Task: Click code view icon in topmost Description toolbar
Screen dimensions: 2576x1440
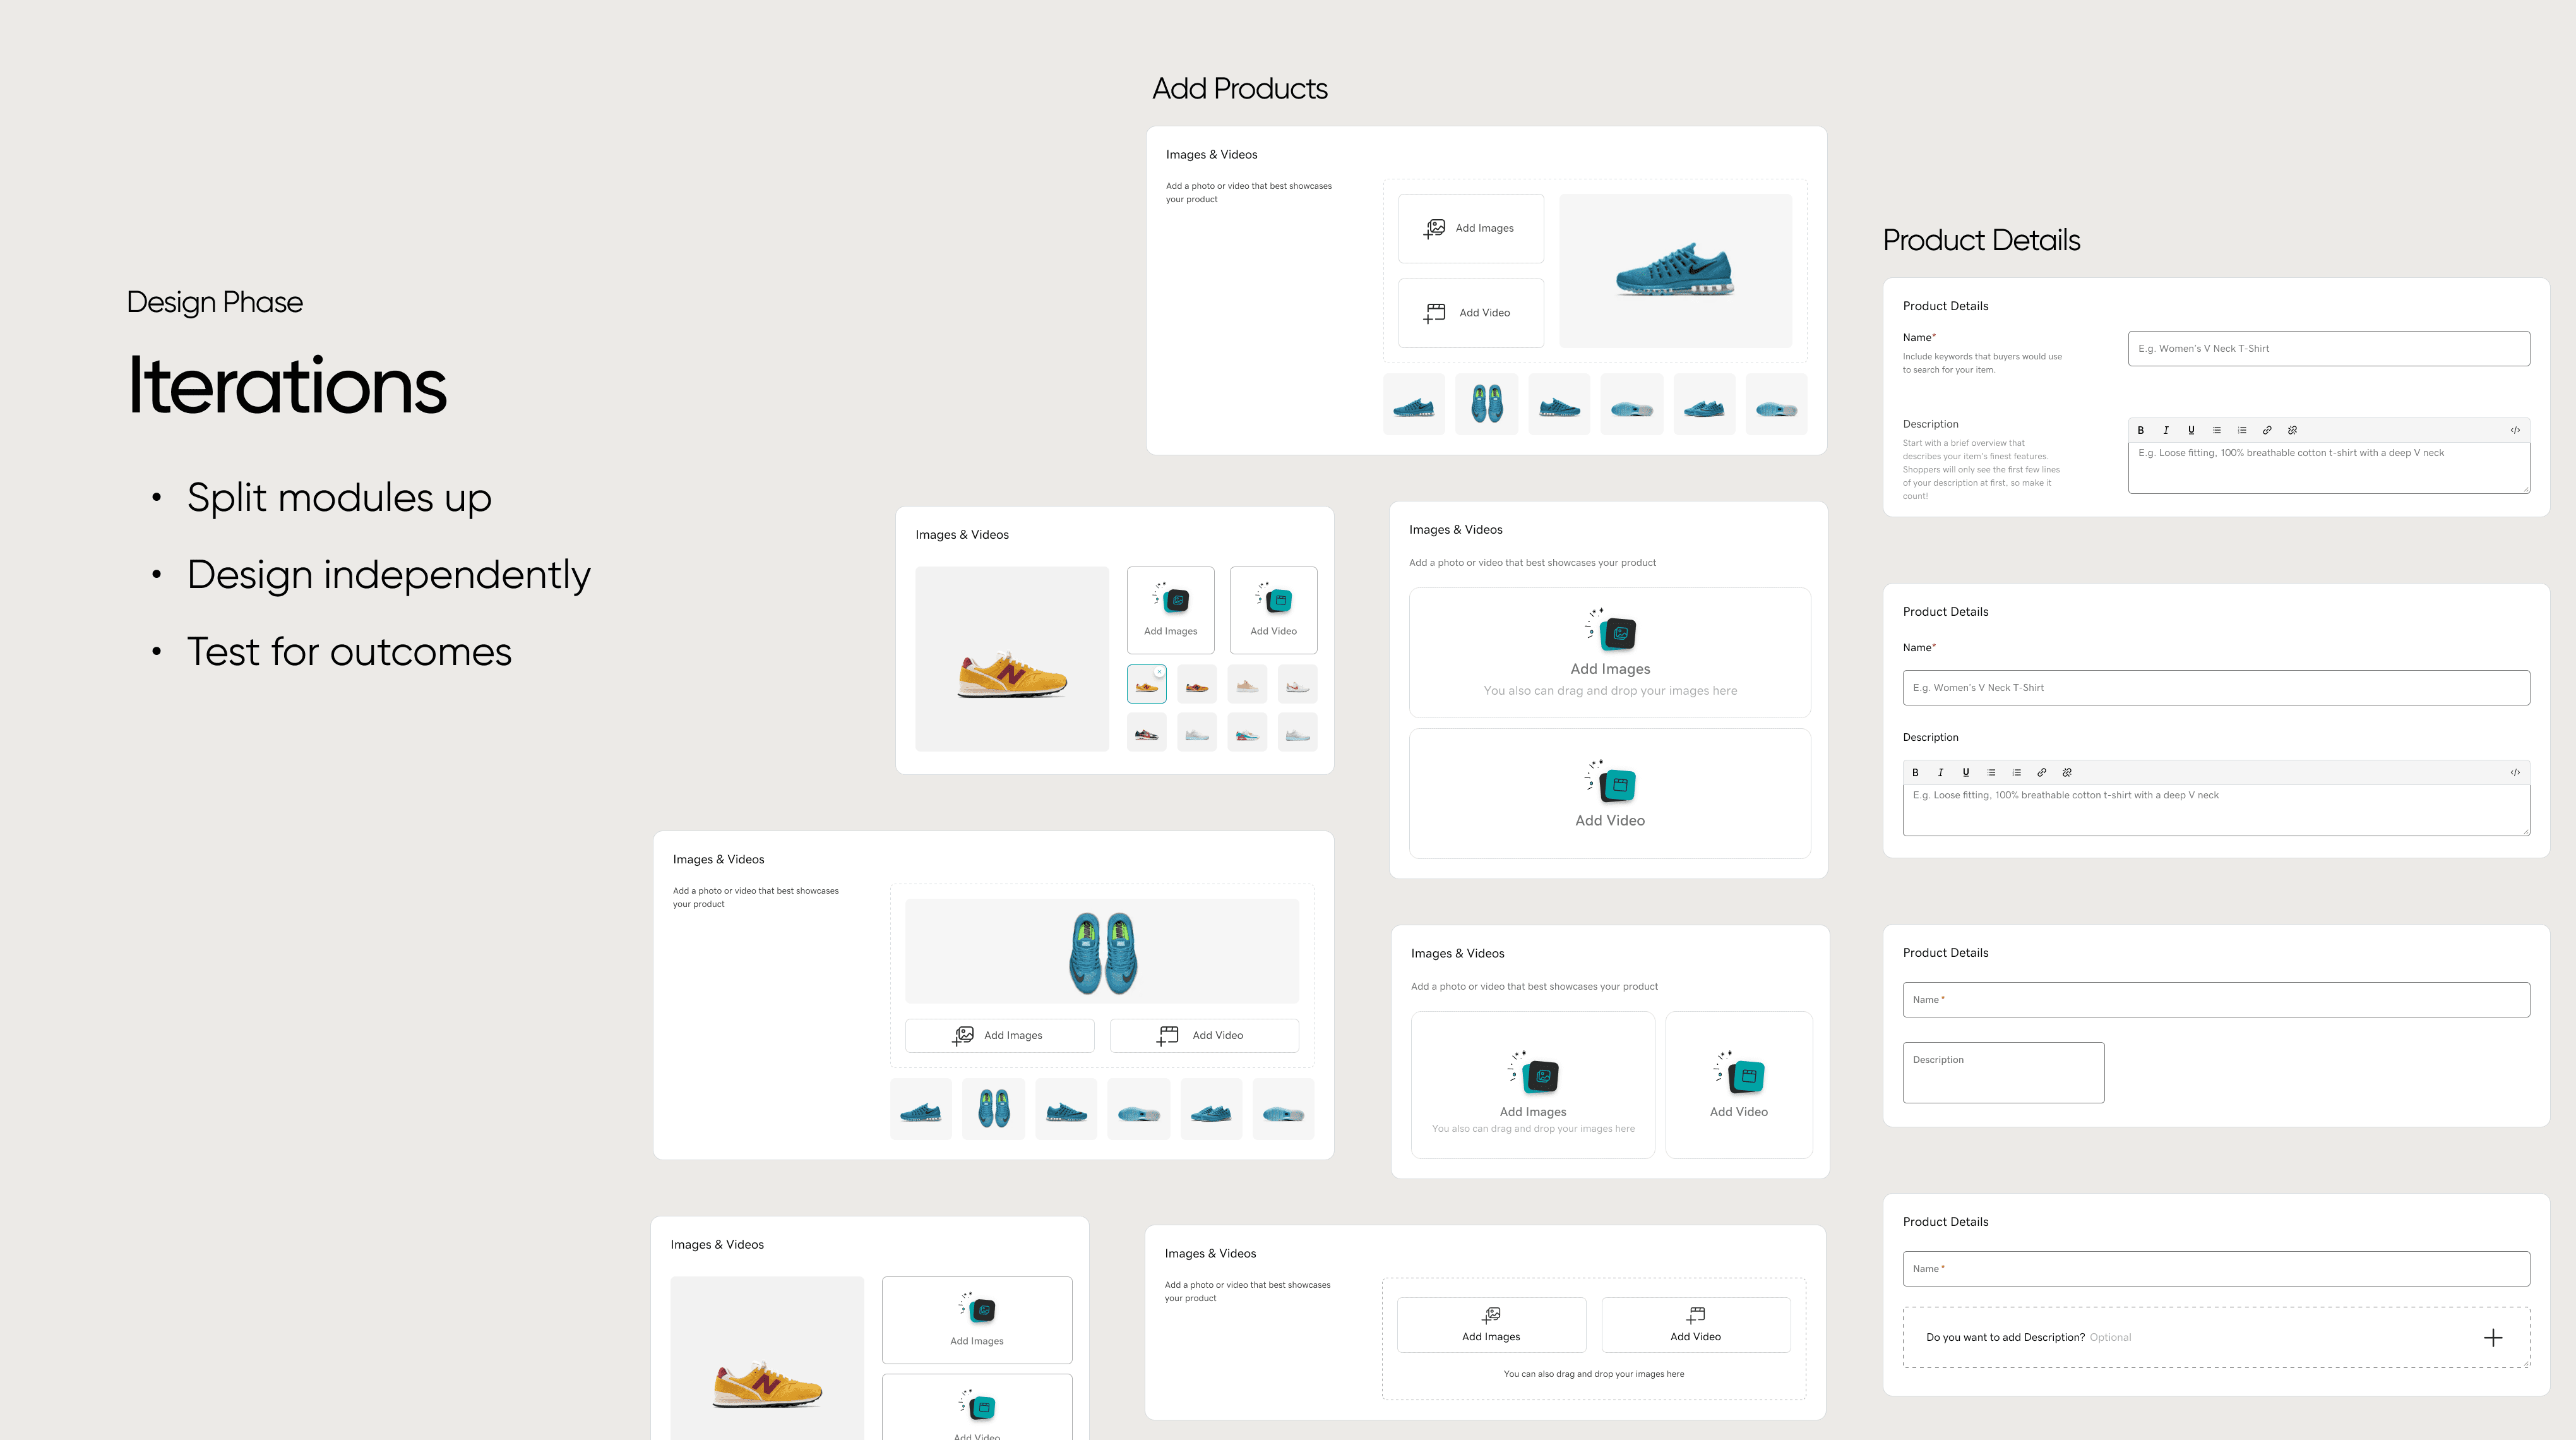Action: click(2514, 430)
